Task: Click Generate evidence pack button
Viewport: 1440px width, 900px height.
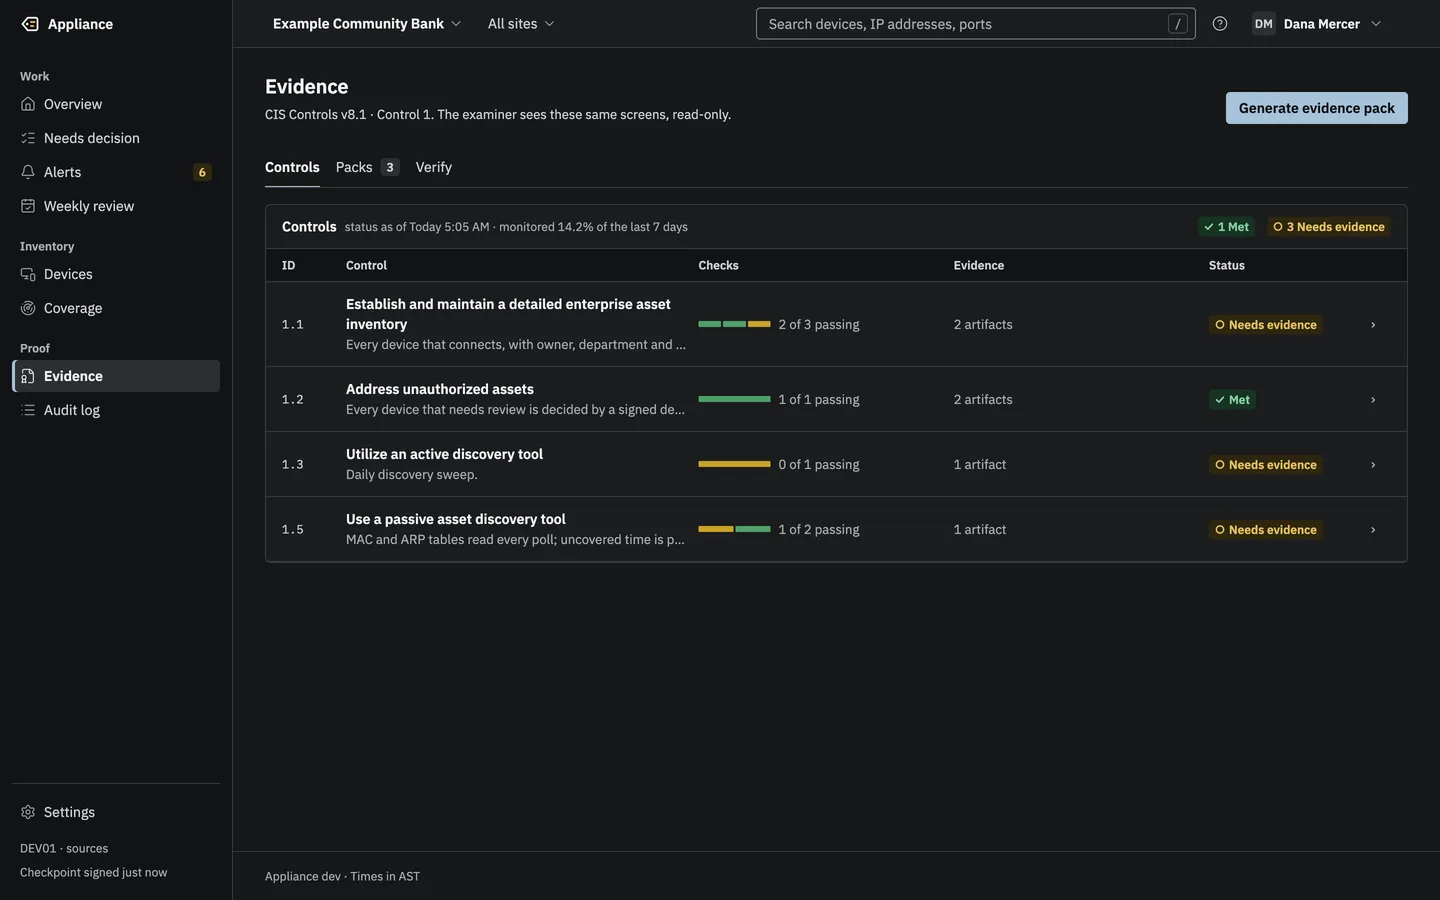Action: pos(1316,108)
